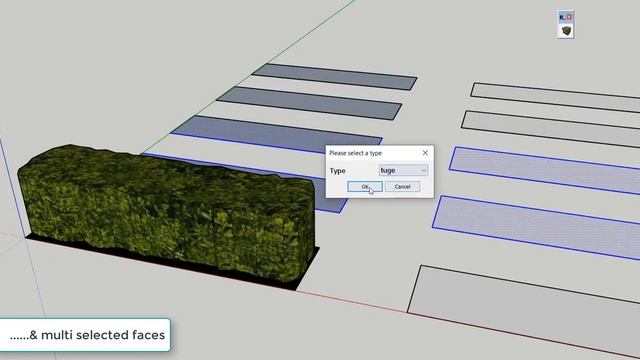The image size is (640, 360).
Task: Close the small floating plugin toolbar
Action: (x=569, y=17)
